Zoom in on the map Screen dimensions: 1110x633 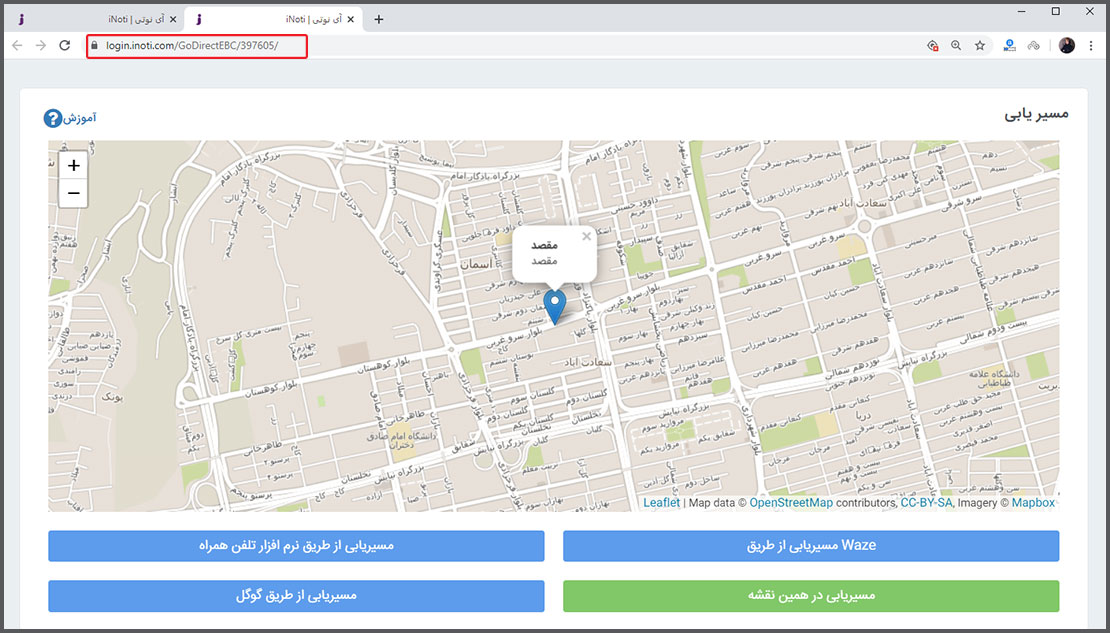click(74, 166)
